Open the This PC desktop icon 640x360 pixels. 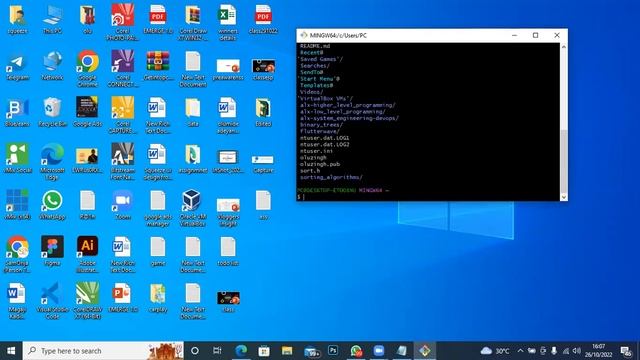click(x=52, y=20)
